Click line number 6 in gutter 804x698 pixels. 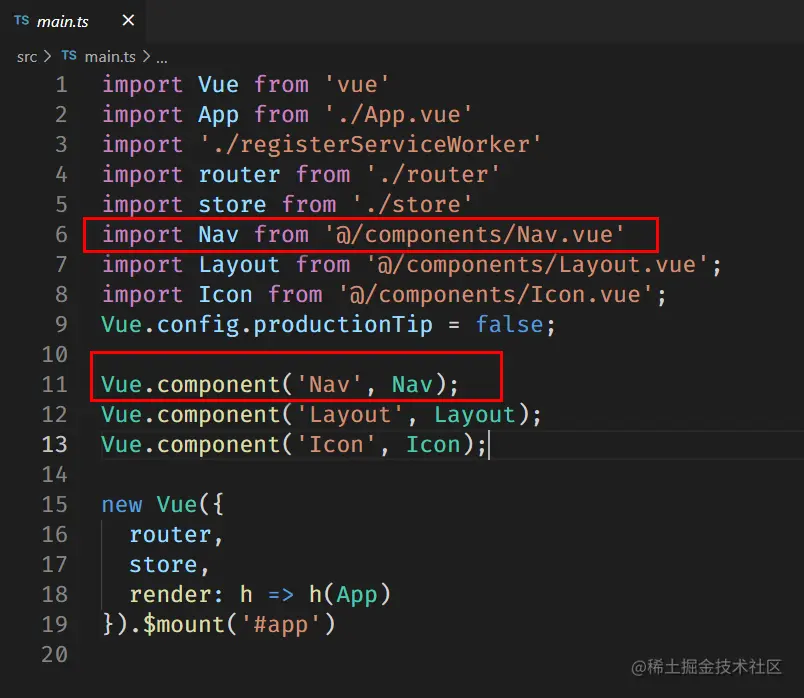[62, 234]
